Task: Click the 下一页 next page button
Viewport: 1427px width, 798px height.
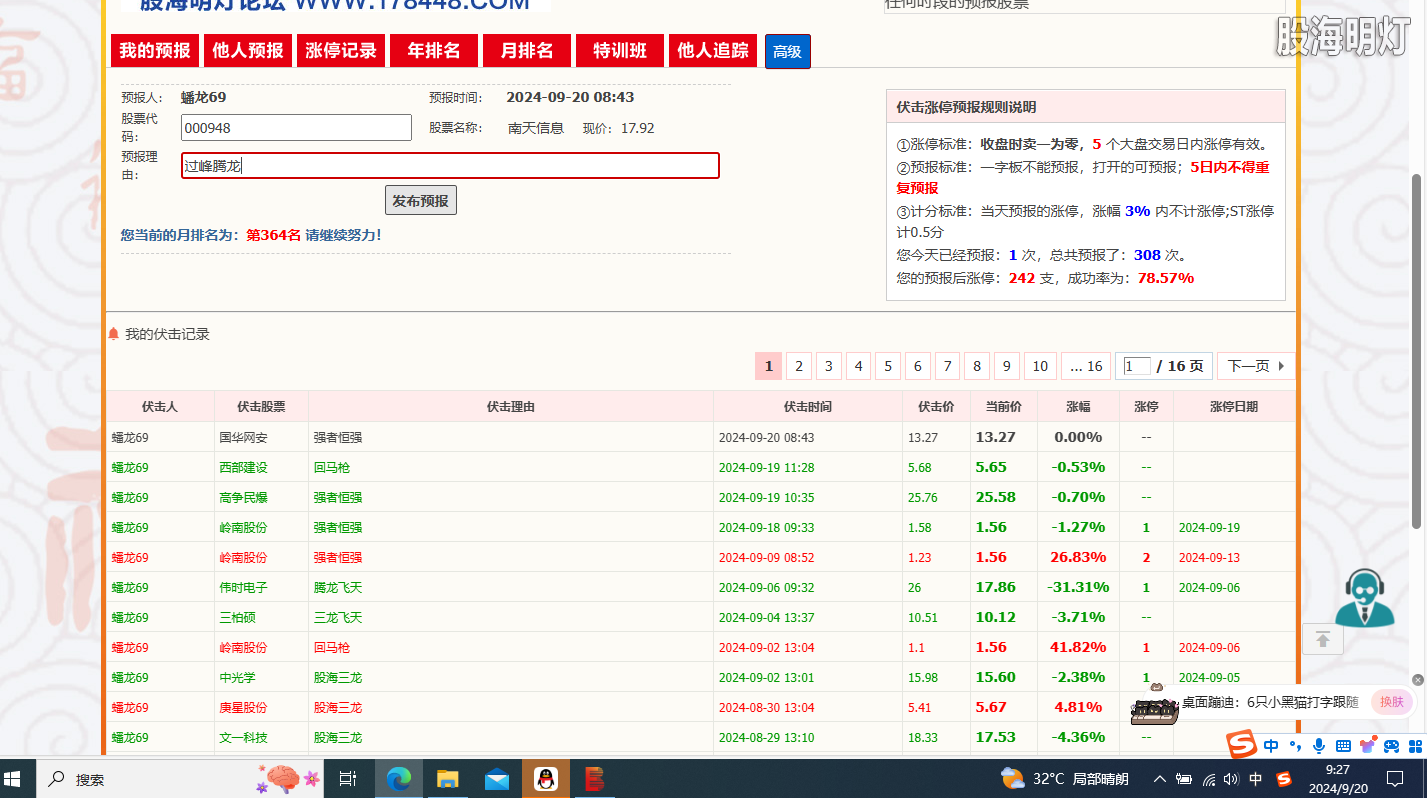Action: (x=1256, y=366)
